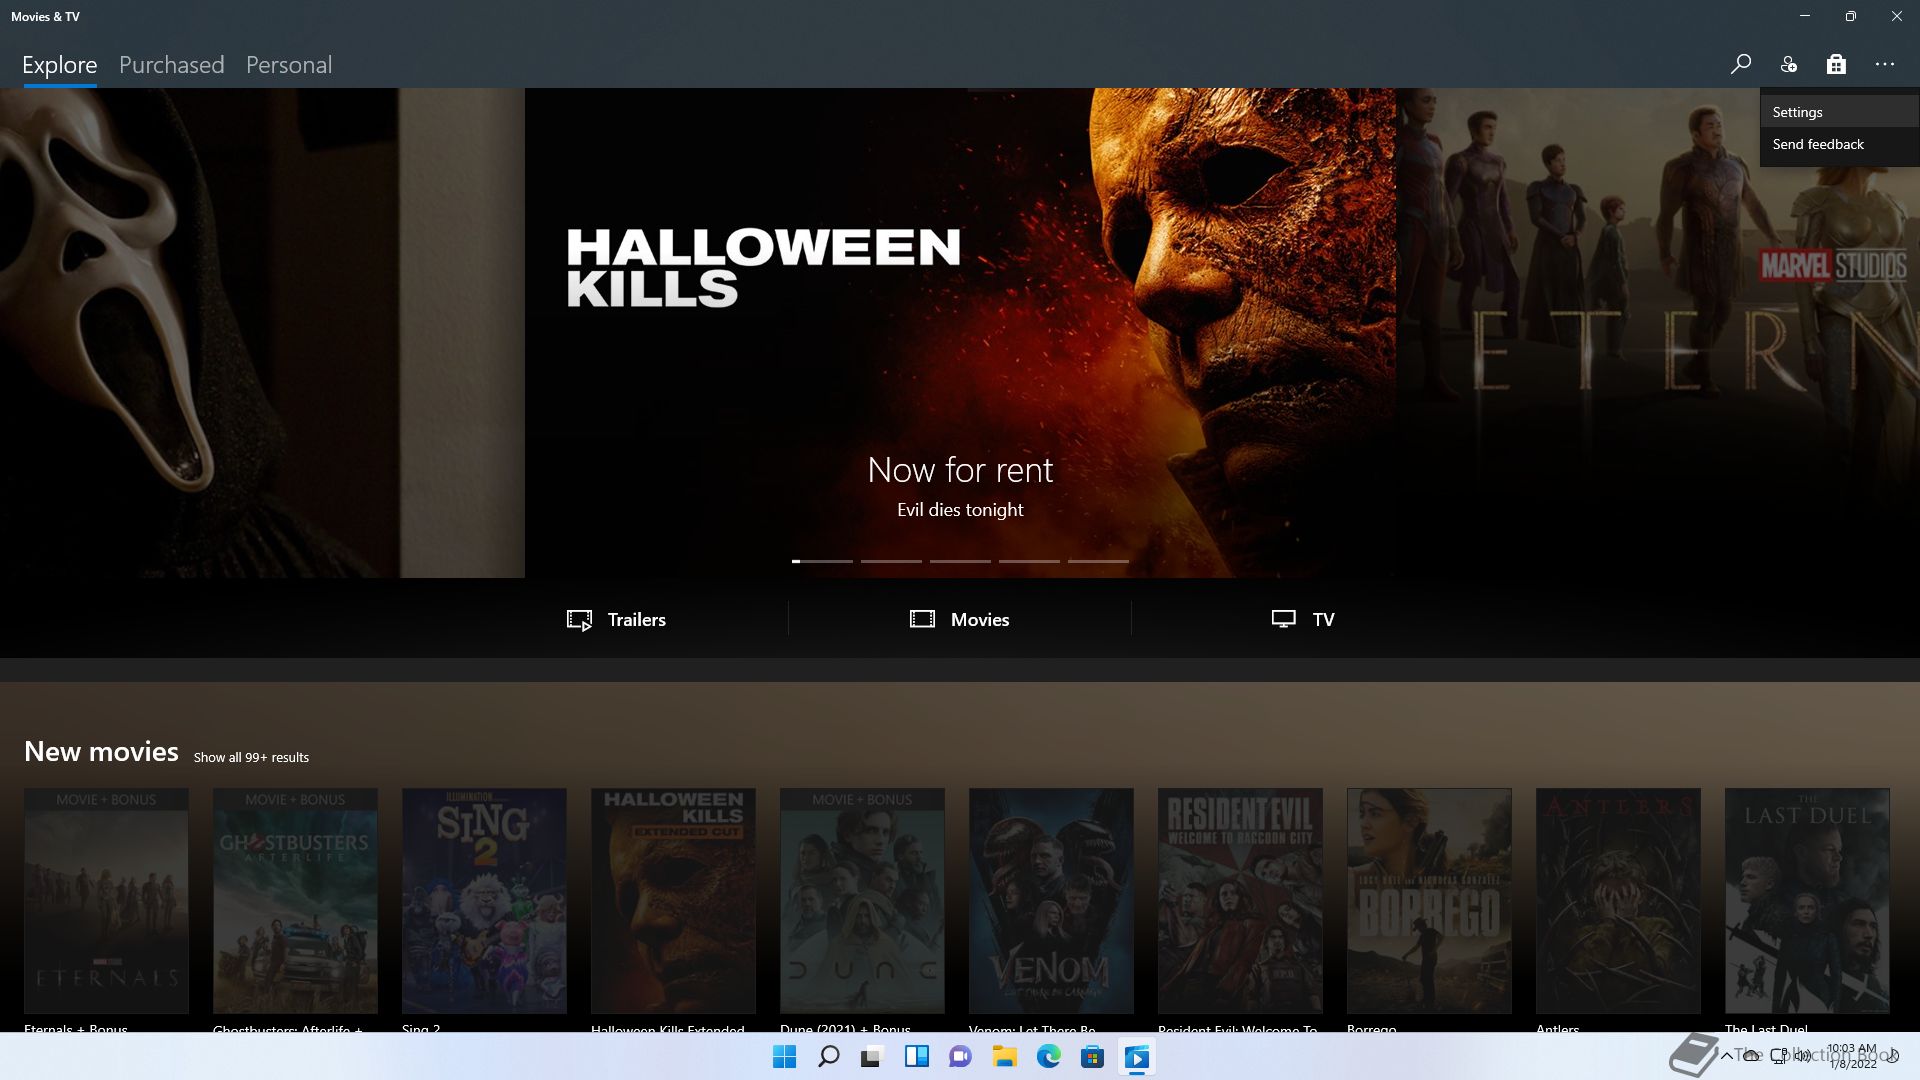
Task: Switch to the Personal tab
Action: point(289,65)
